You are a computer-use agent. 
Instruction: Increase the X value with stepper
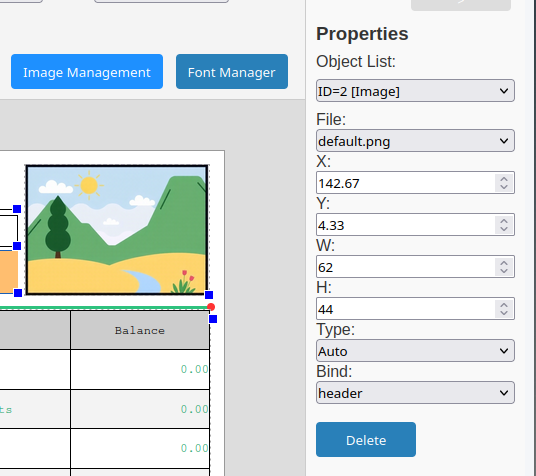coord(504,178)
